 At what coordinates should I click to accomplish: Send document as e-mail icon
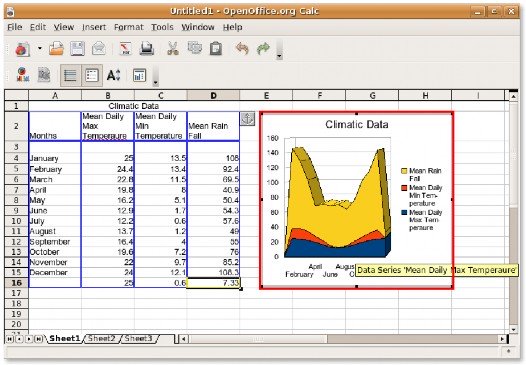tap(99, 49)
